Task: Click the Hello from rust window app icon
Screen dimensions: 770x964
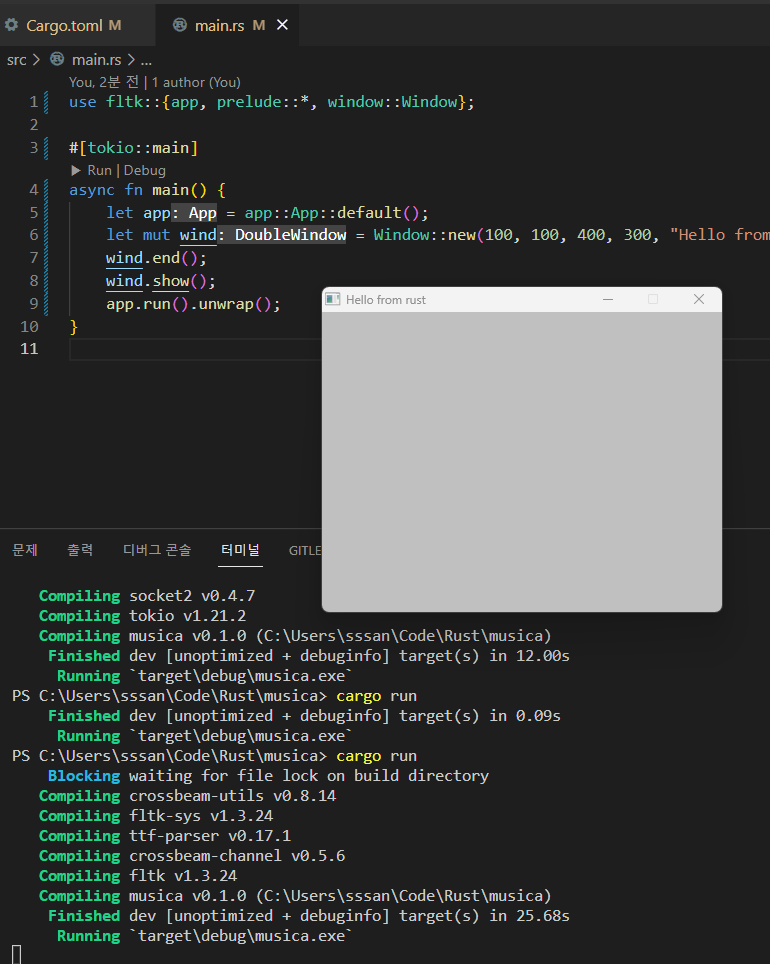Action: (x=333, y=299)
